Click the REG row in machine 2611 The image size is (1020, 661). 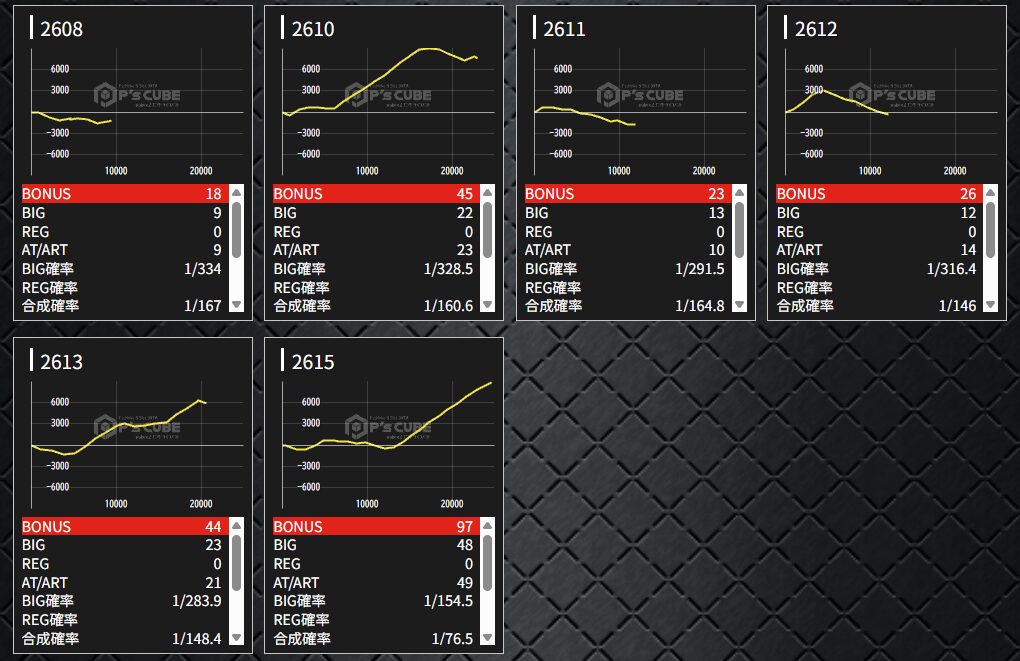point(628,232)
